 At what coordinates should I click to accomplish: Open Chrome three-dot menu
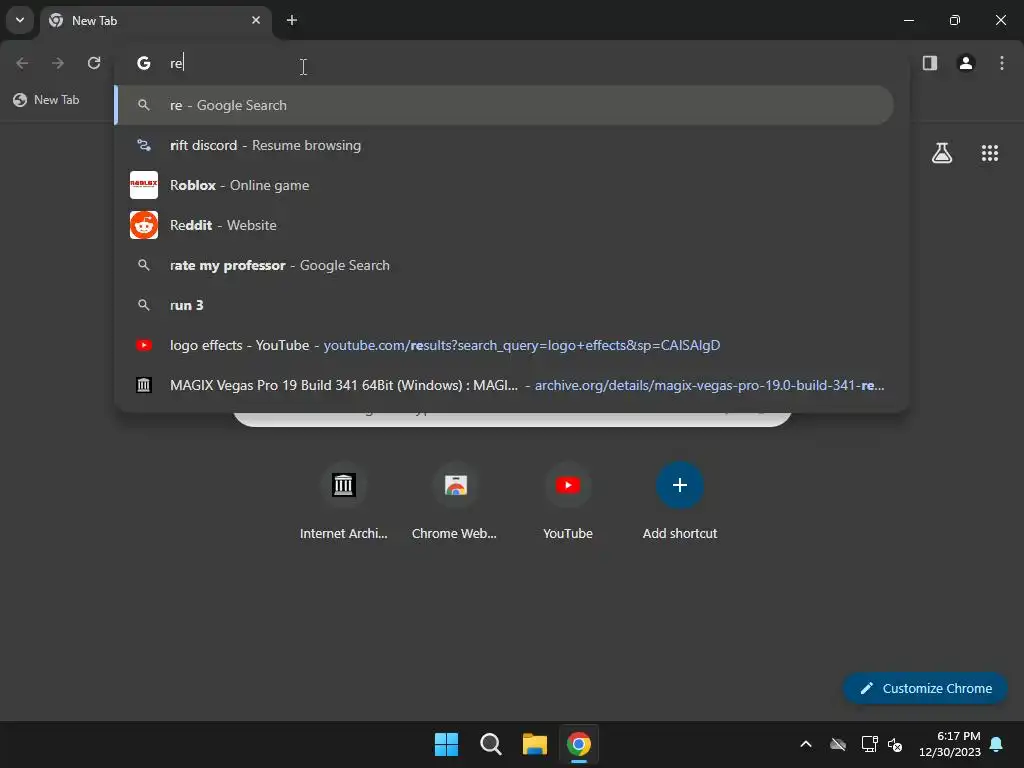coord(1002,63)
